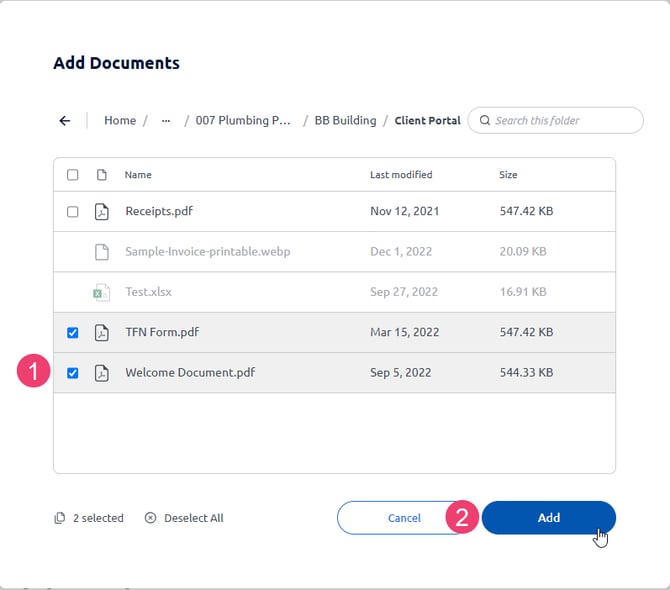The width and height of the screenshot is (670, 590).
Task: Click the file icon for Sample-Invoice-printable.webp
Action: (101, 252)
